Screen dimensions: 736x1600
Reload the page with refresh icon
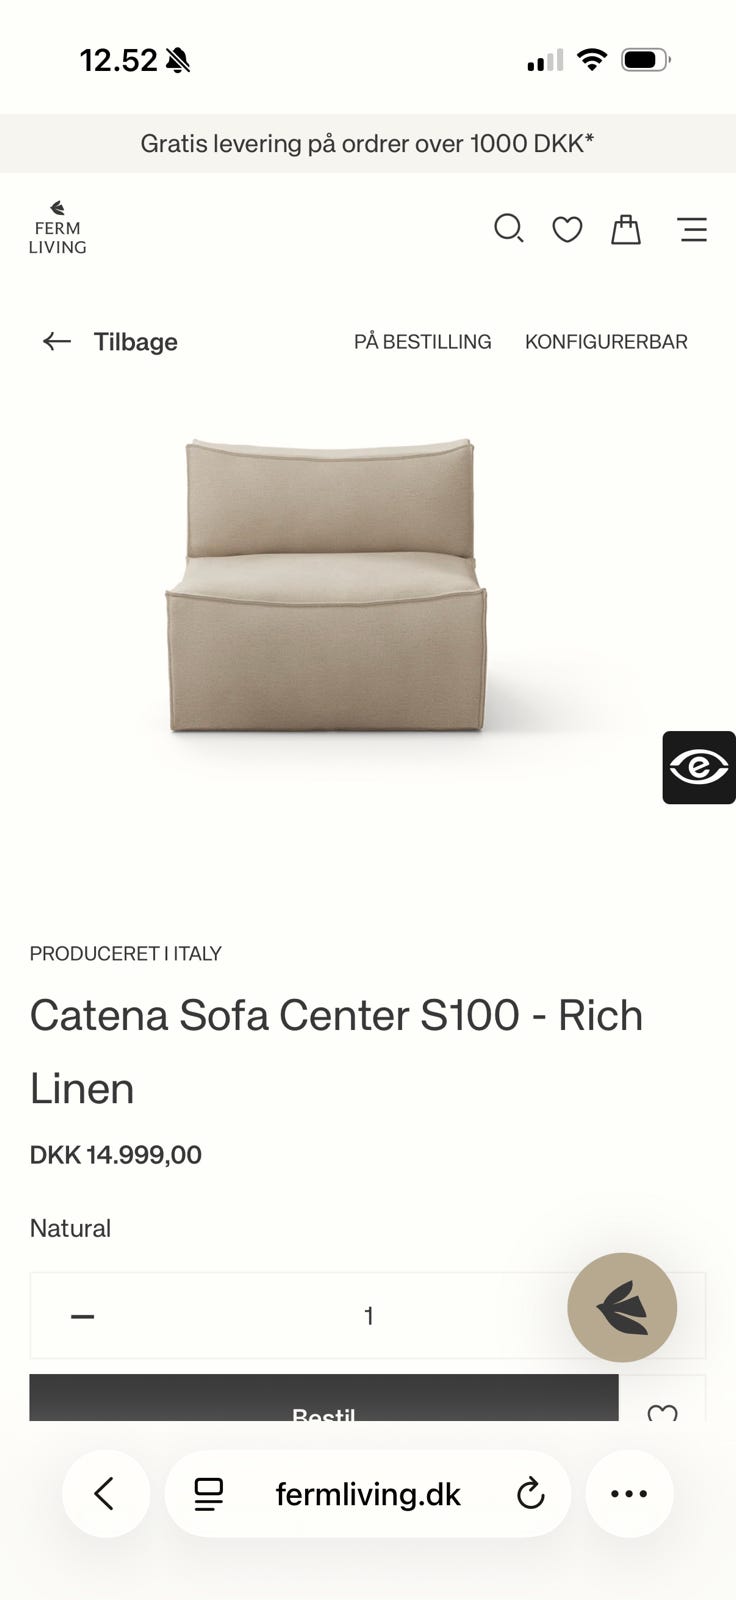pos(530,1494)
